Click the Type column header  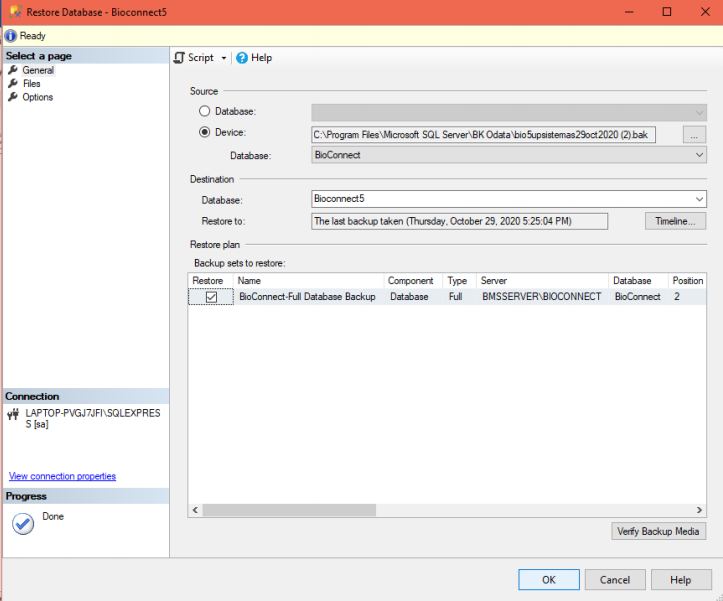click(459, 280)
